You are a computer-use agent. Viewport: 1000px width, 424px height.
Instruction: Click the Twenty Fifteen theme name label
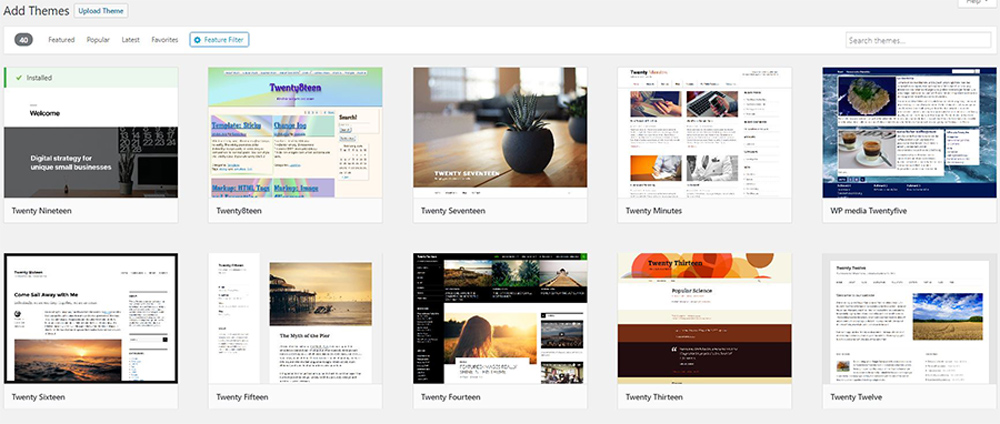pyautogui.click(x=242, y=397)
